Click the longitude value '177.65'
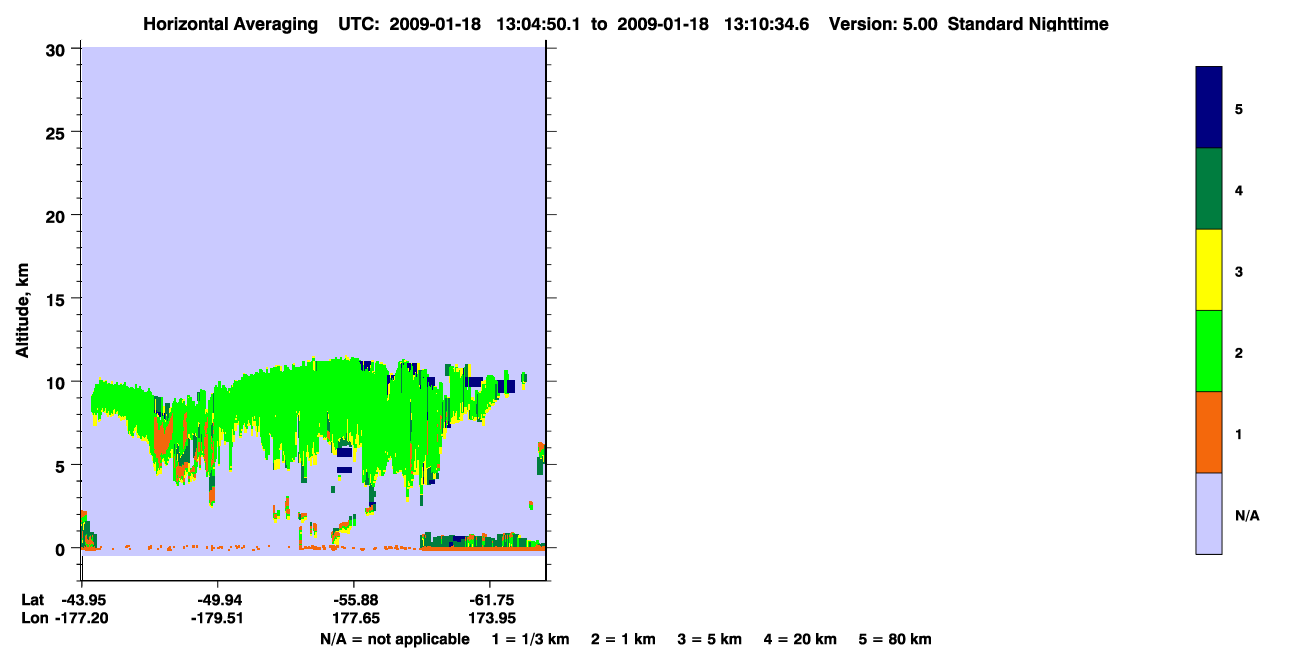1300x667 pixels. click(x=354, y=618)
